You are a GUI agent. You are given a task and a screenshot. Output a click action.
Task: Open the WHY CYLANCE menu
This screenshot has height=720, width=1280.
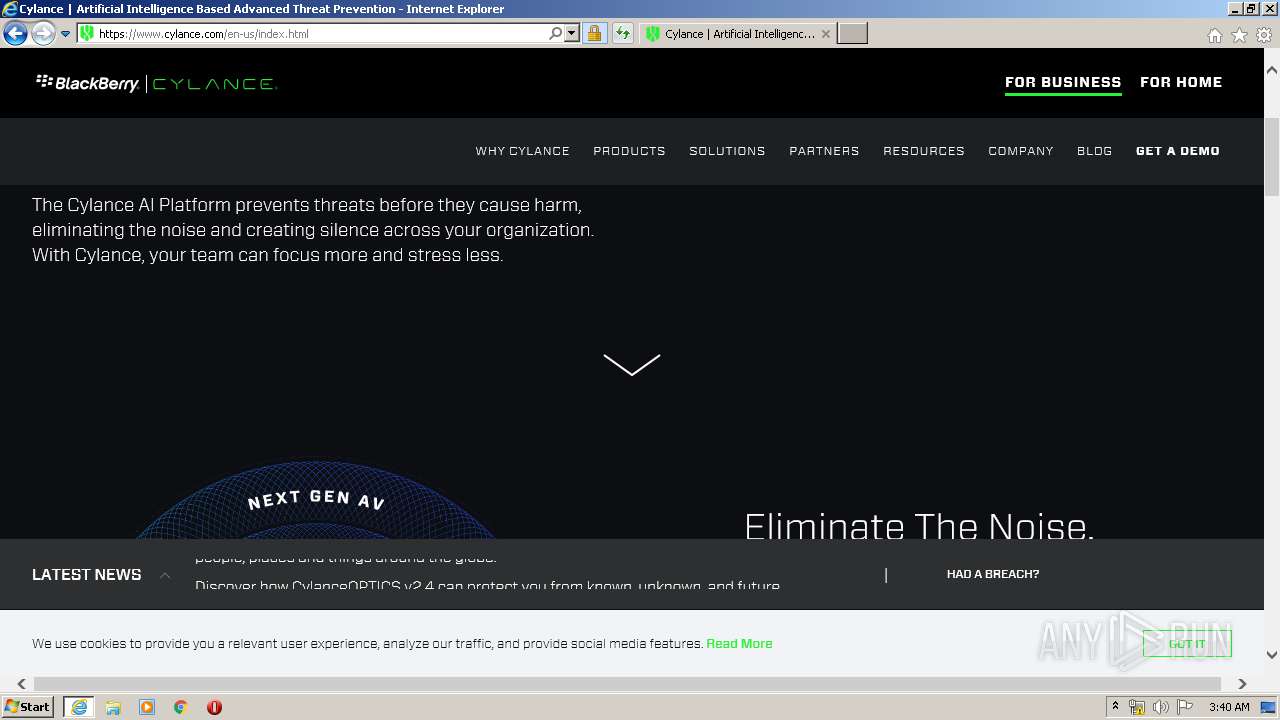point(522,151)
